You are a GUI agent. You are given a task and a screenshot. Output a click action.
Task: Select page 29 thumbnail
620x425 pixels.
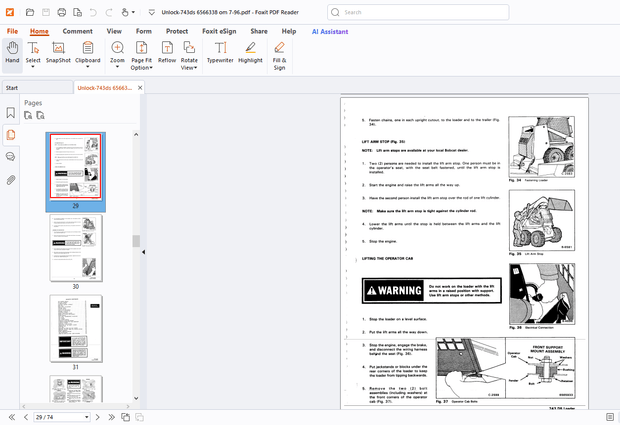[x=76, y=171]
